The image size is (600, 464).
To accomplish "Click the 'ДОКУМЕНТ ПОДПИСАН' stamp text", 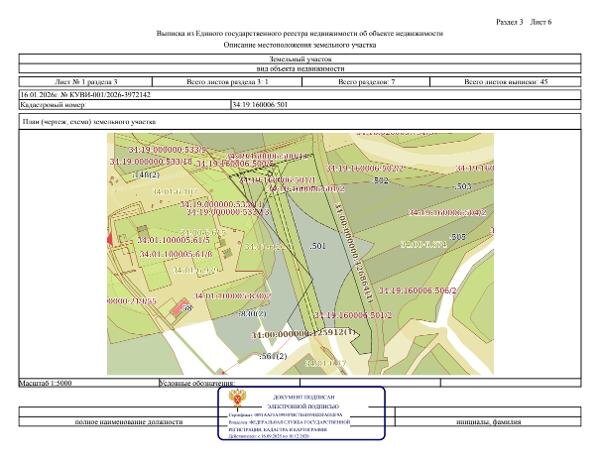I will click(303, 398).
